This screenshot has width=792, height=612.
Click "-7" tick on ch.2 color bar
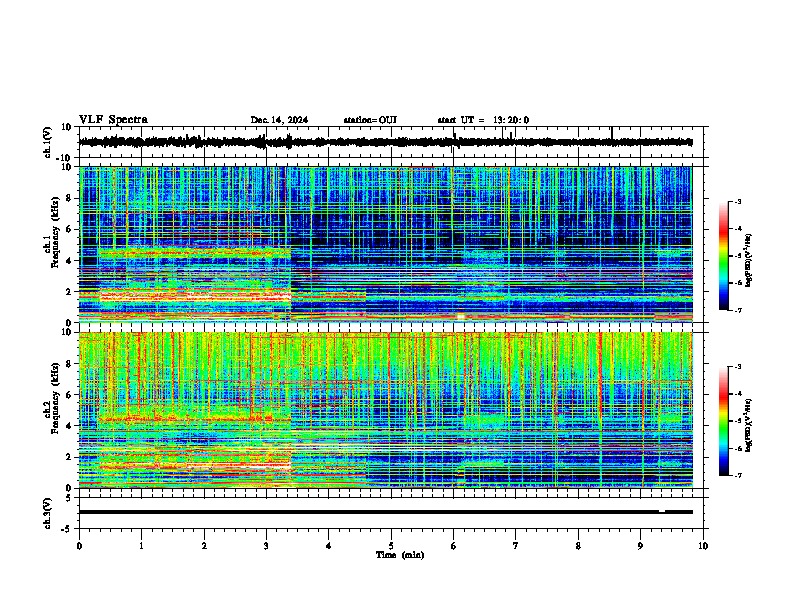click(737, 476)
